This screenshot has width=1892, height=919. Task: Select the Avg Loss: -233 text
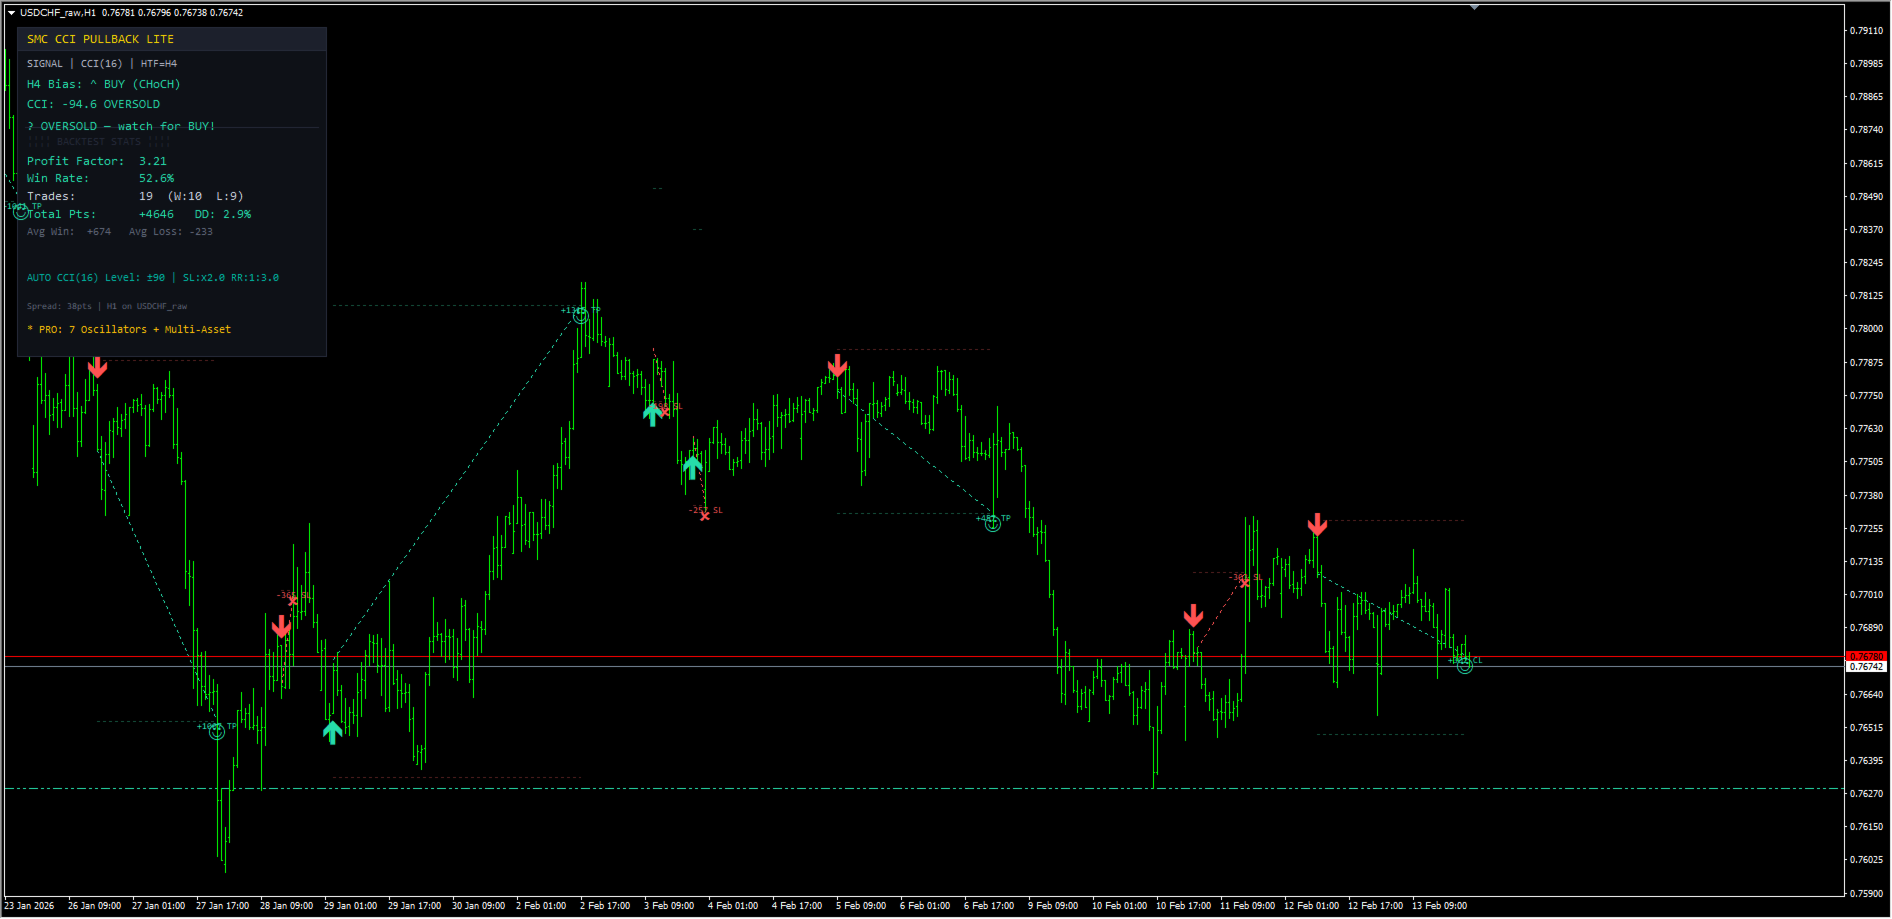point(171,232)
